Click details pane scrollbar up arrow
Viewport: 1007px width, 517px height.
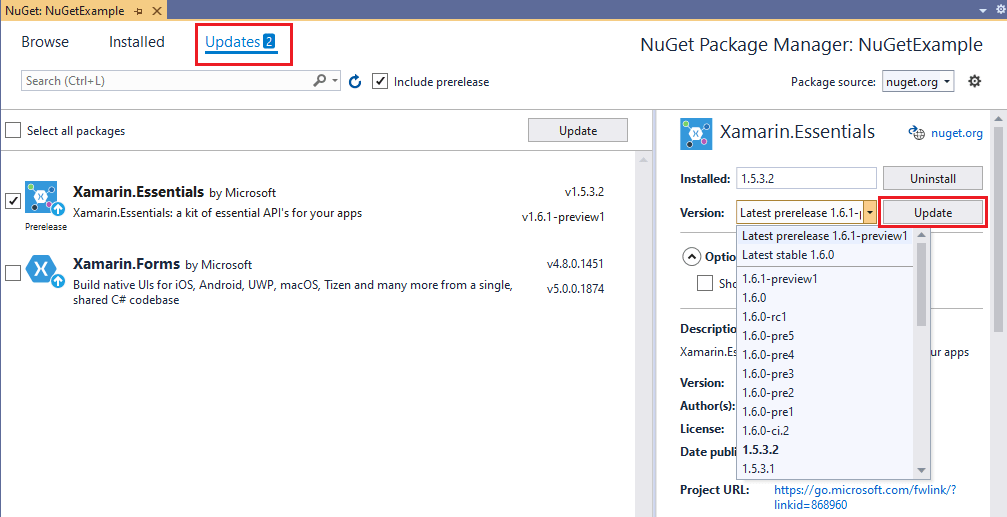tap(999, 118)
